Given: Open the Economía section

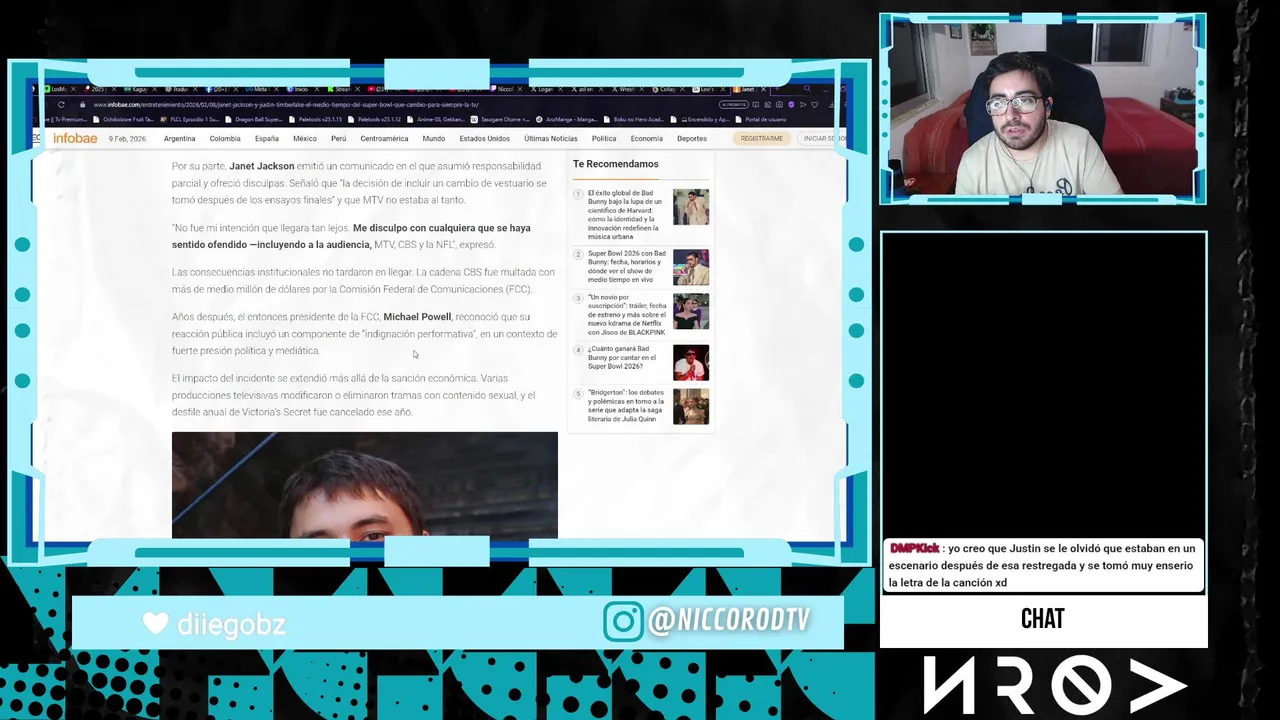Looking at the screenshot, I should (x=646, y=139).
